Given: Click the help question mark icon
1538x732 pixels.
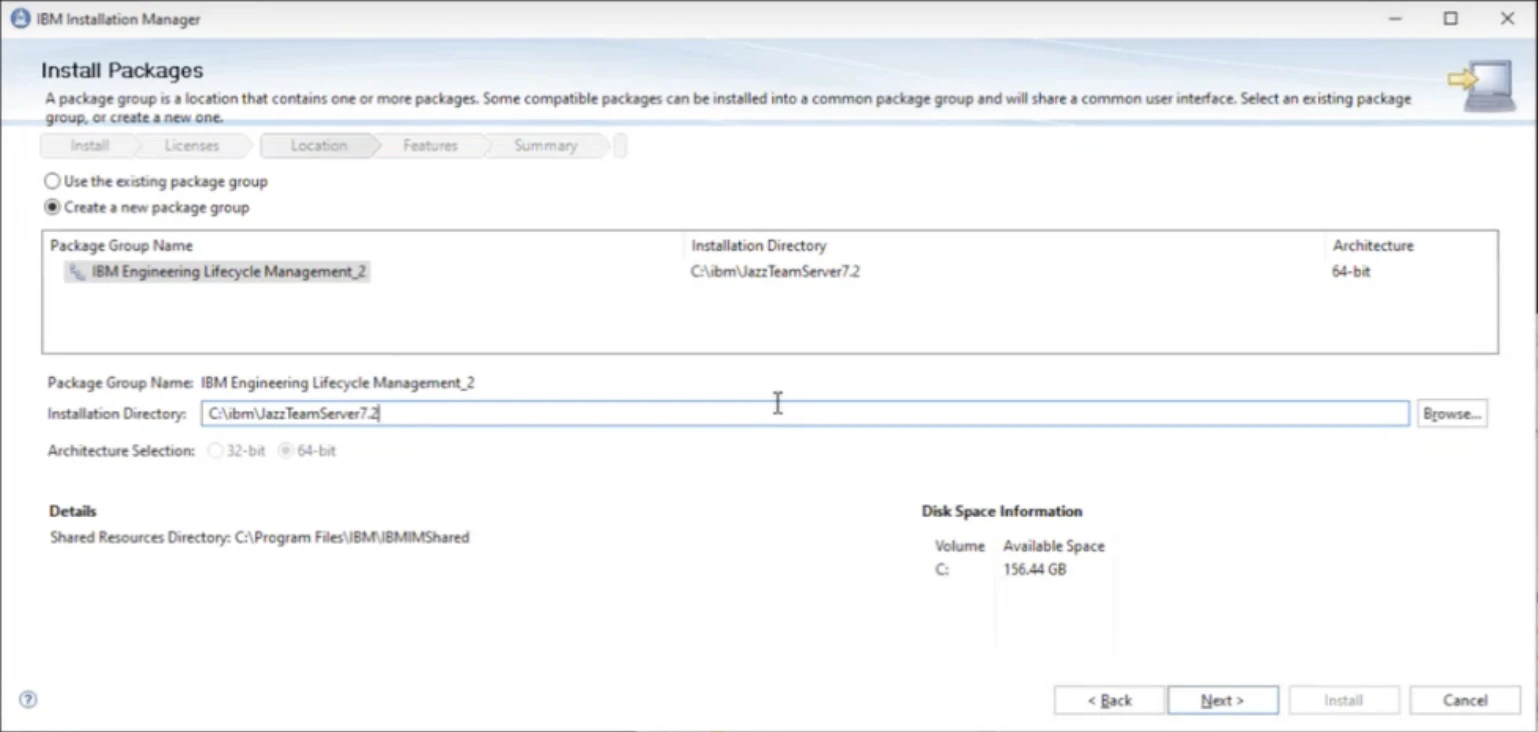Looking at the screenshot, I should coord(28,700).
